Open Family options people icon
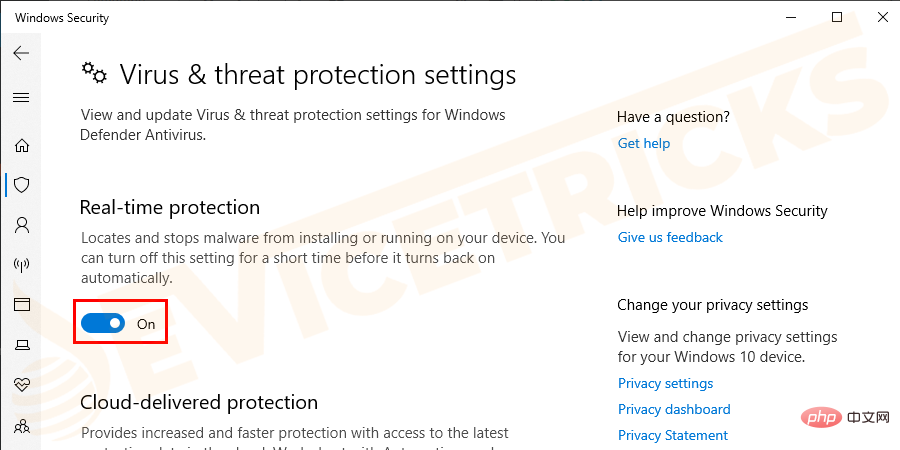The width and height of the screenshot is (900, 450). pyautogui.click(x=21, y=425)
